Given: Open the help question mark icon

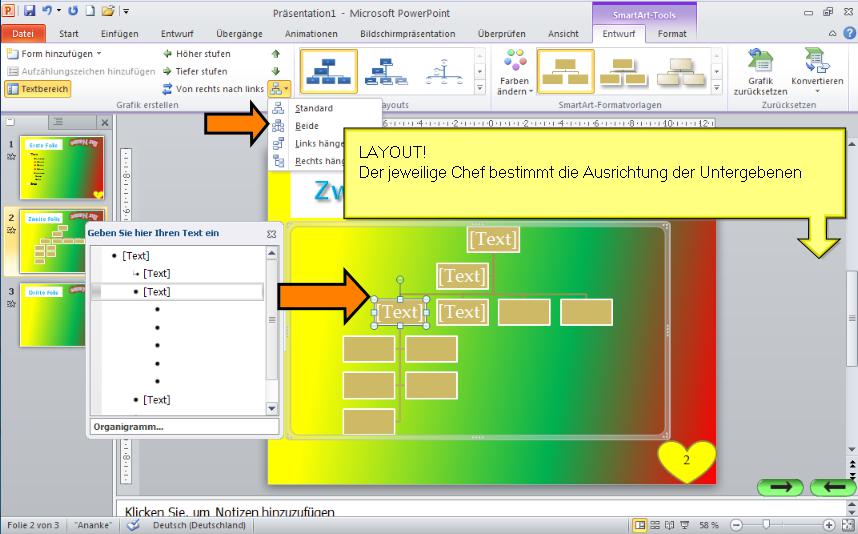Looking at the screenshot, I should point(849,33).
